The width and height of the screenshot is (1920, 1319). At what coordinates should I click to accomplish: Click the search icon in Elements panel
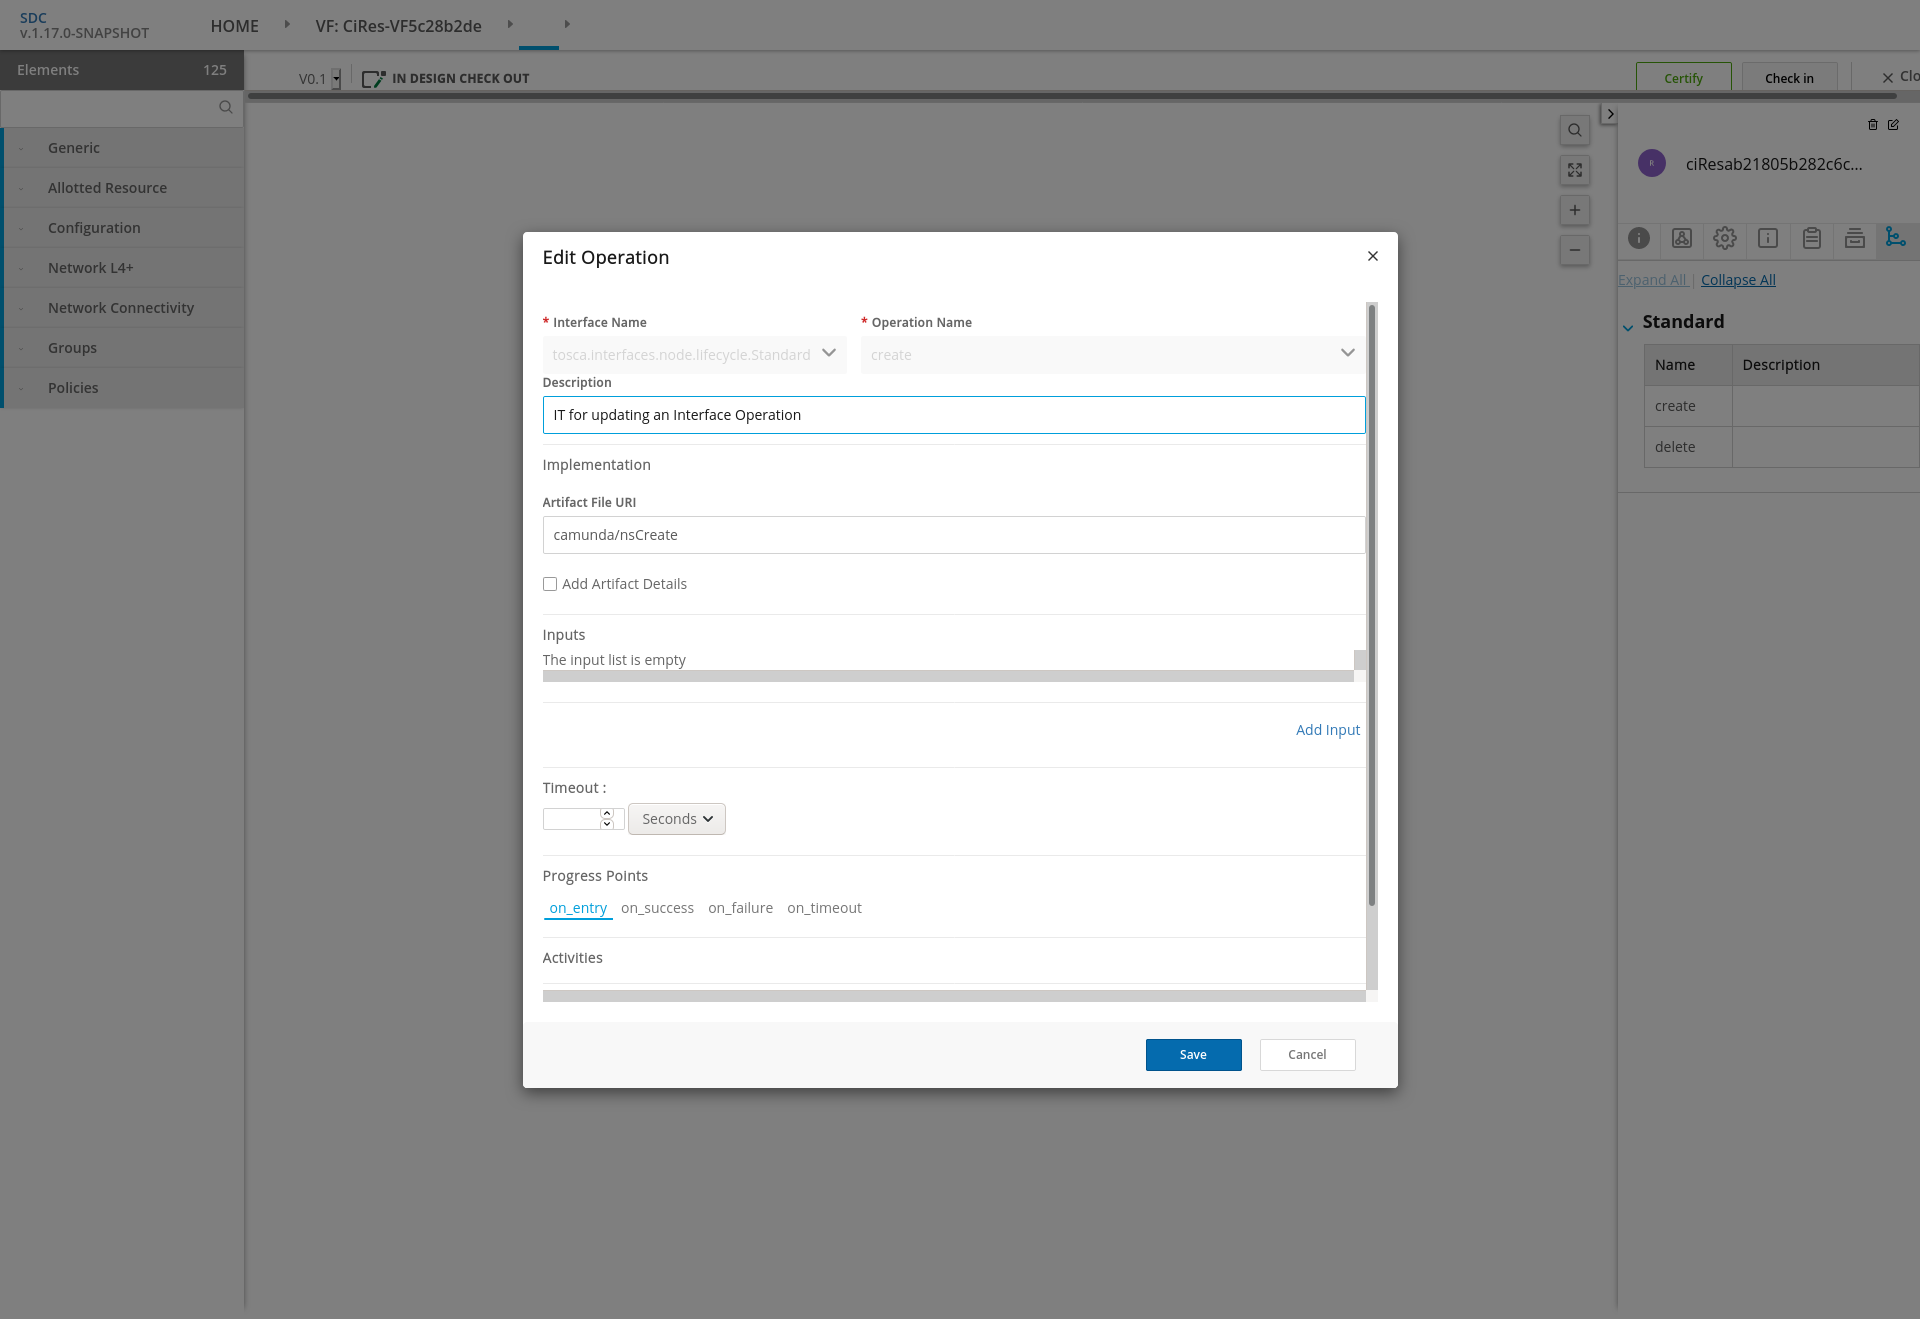pyautogui.click(x=226, y=108)
